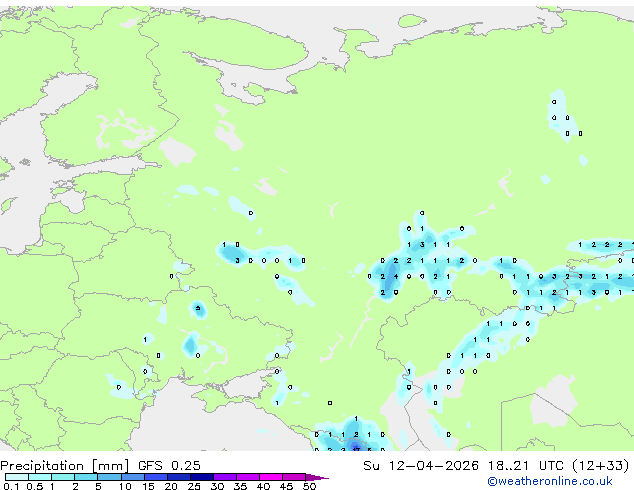The image size is (634, 490).
Task: Choose the 15–20 mm legend swatch
Action: (x=156, y=477)
